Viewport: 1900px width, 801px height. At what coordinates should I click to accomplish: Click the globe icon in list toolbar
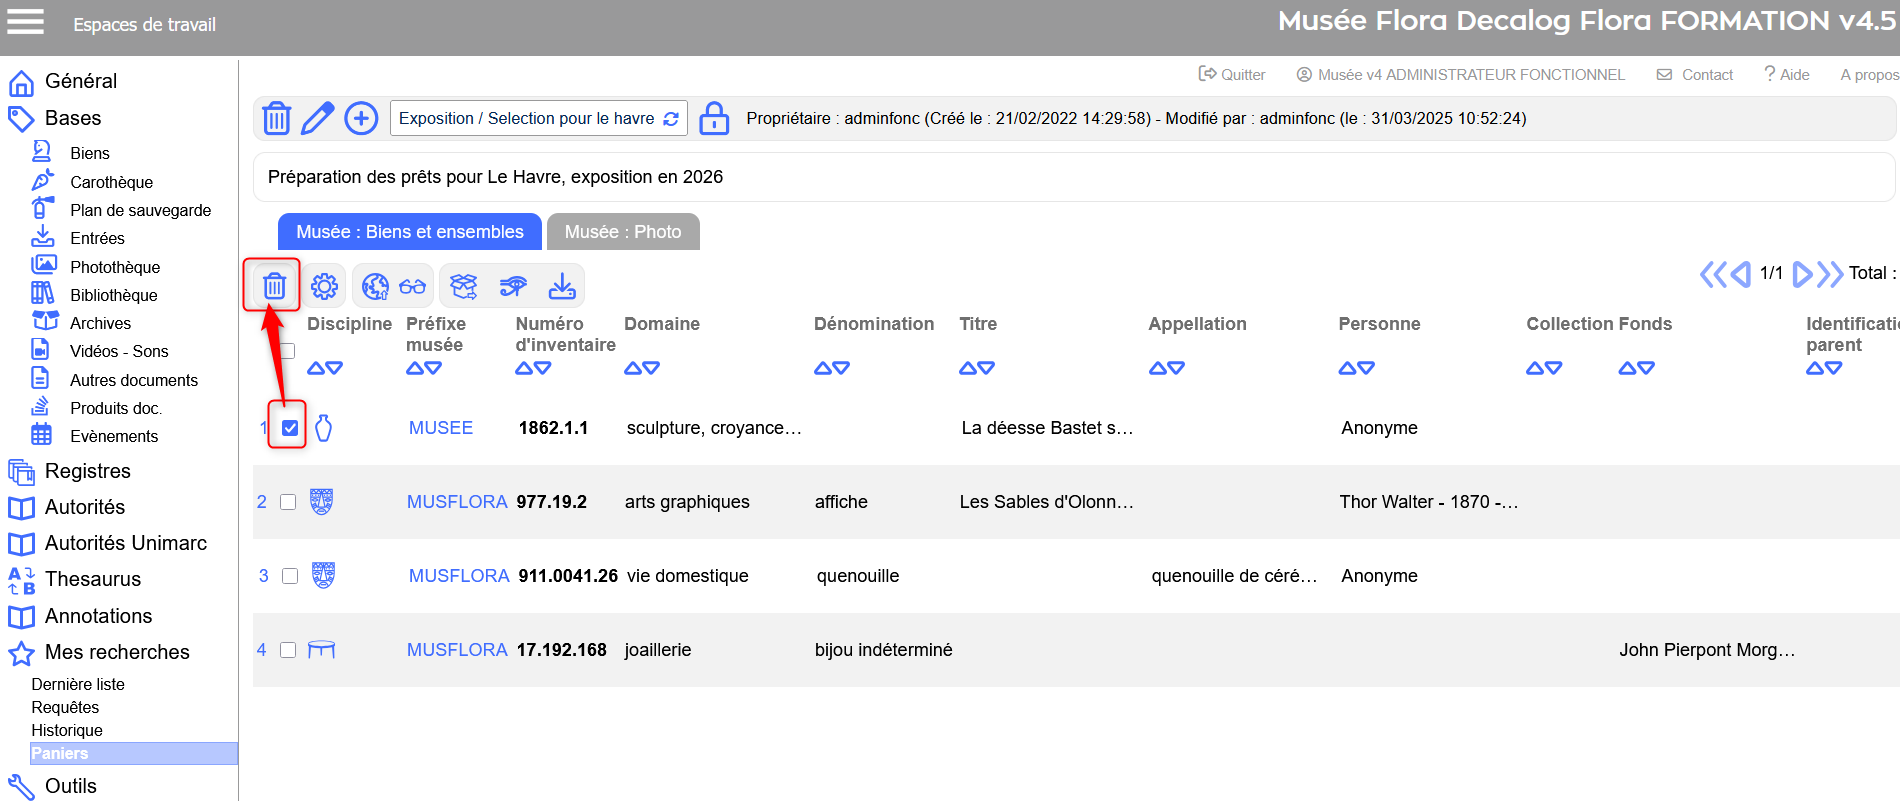pyautogui.click(x=375, y=287)
